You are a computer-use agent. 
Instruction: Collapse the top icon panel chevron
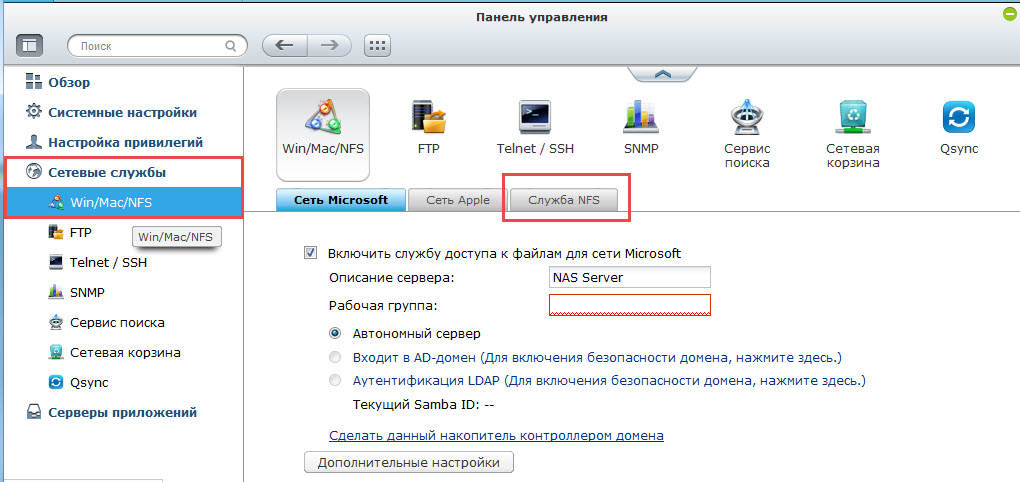point(662,74)
